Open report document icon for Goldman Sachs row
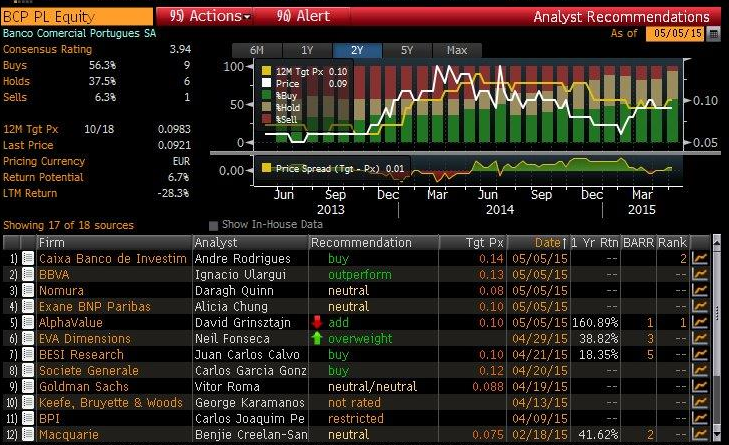This screenshot has height=445, width=729. click(x=28, y=386)
